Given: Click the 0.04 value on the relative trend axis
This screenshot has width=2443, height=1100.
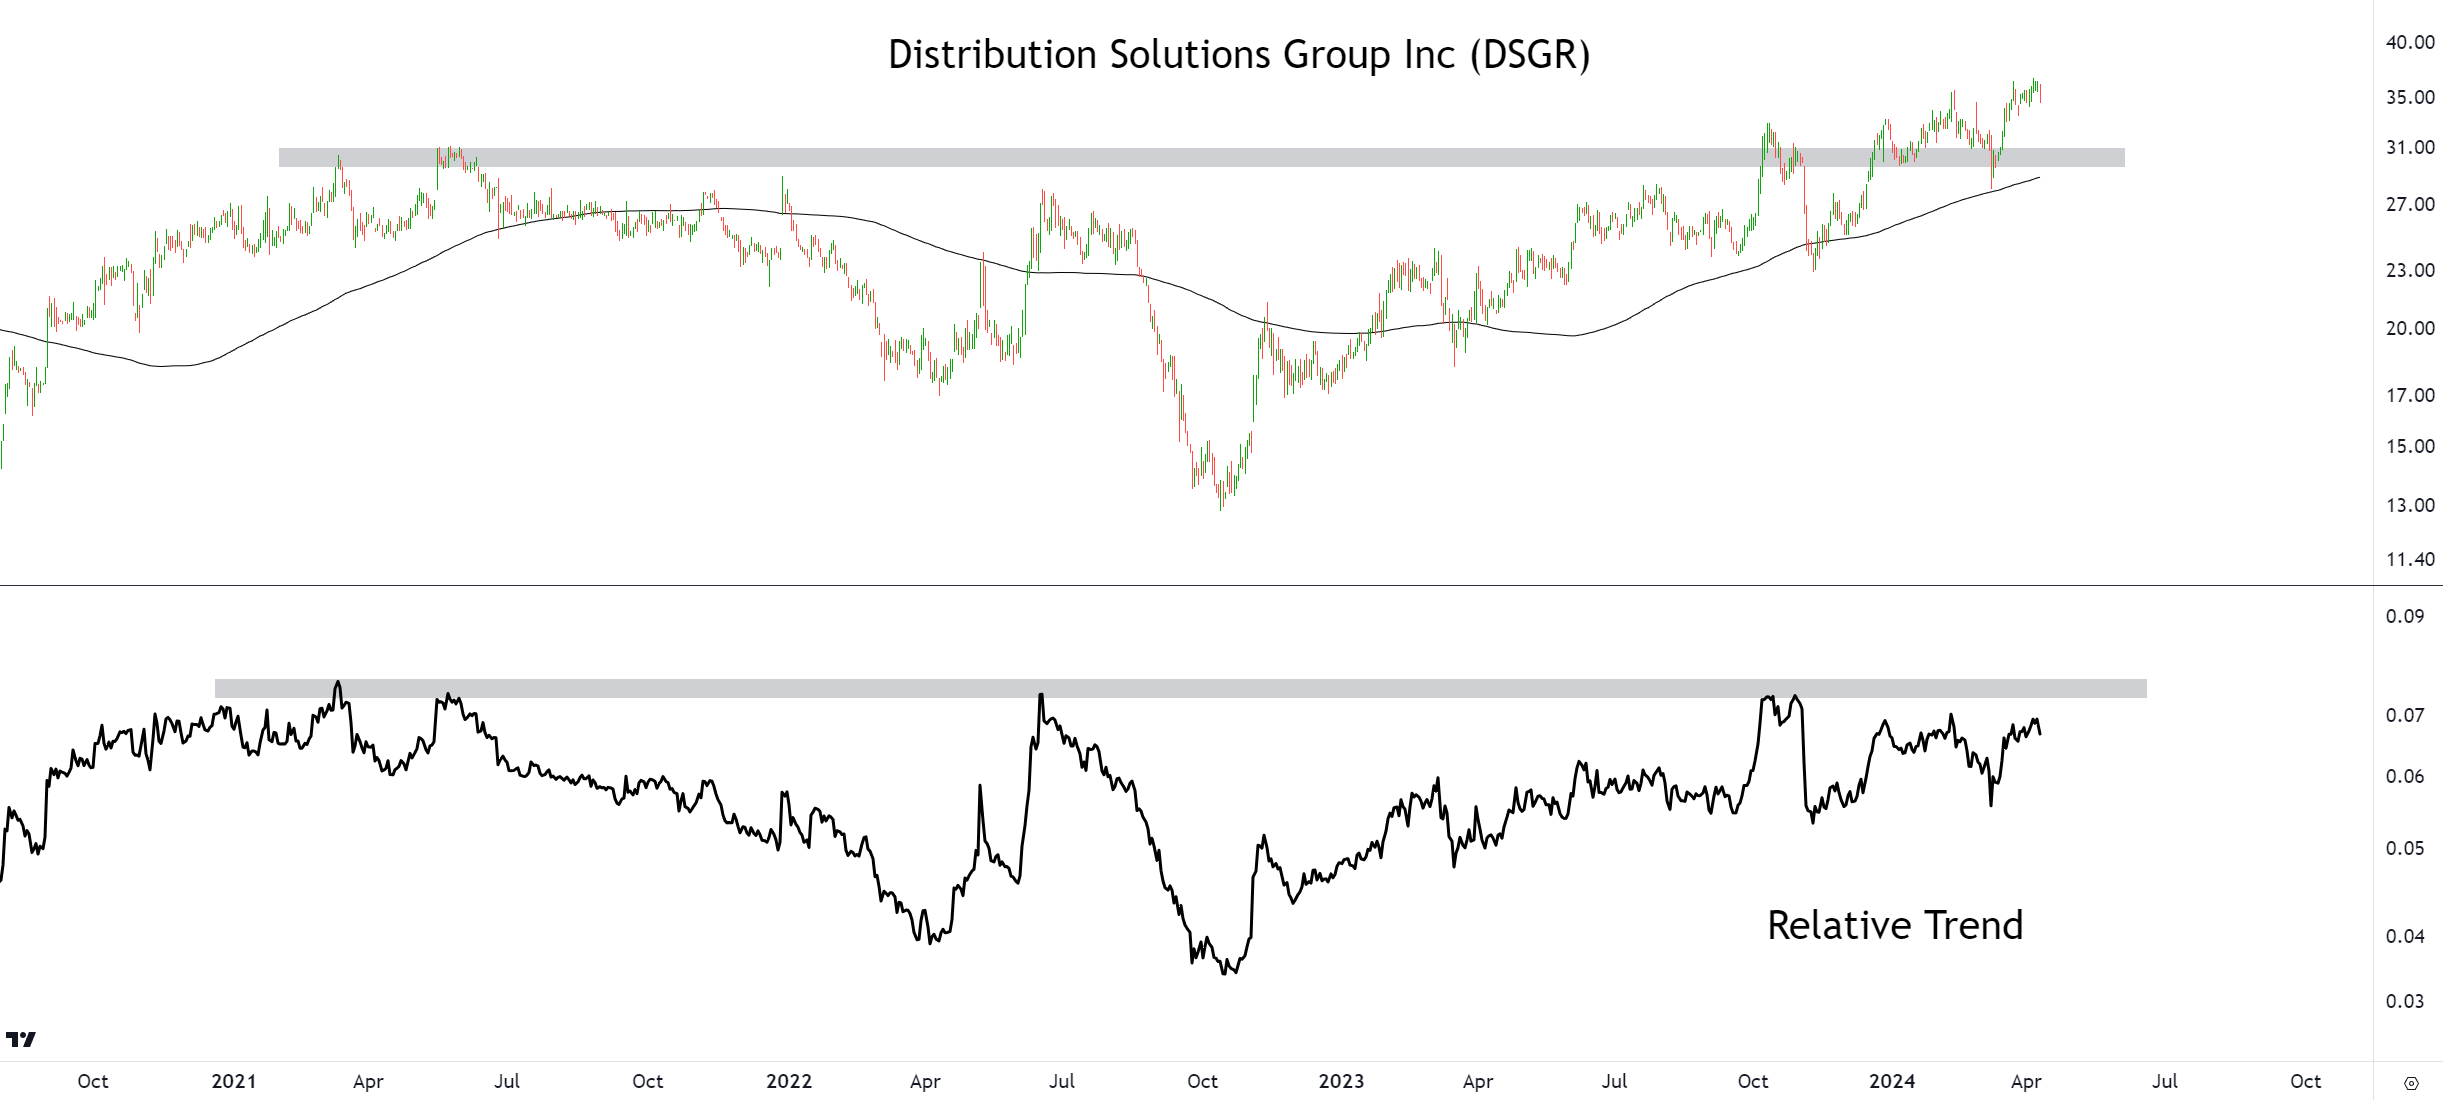Looking at the screenshot, I should 2405,936.
